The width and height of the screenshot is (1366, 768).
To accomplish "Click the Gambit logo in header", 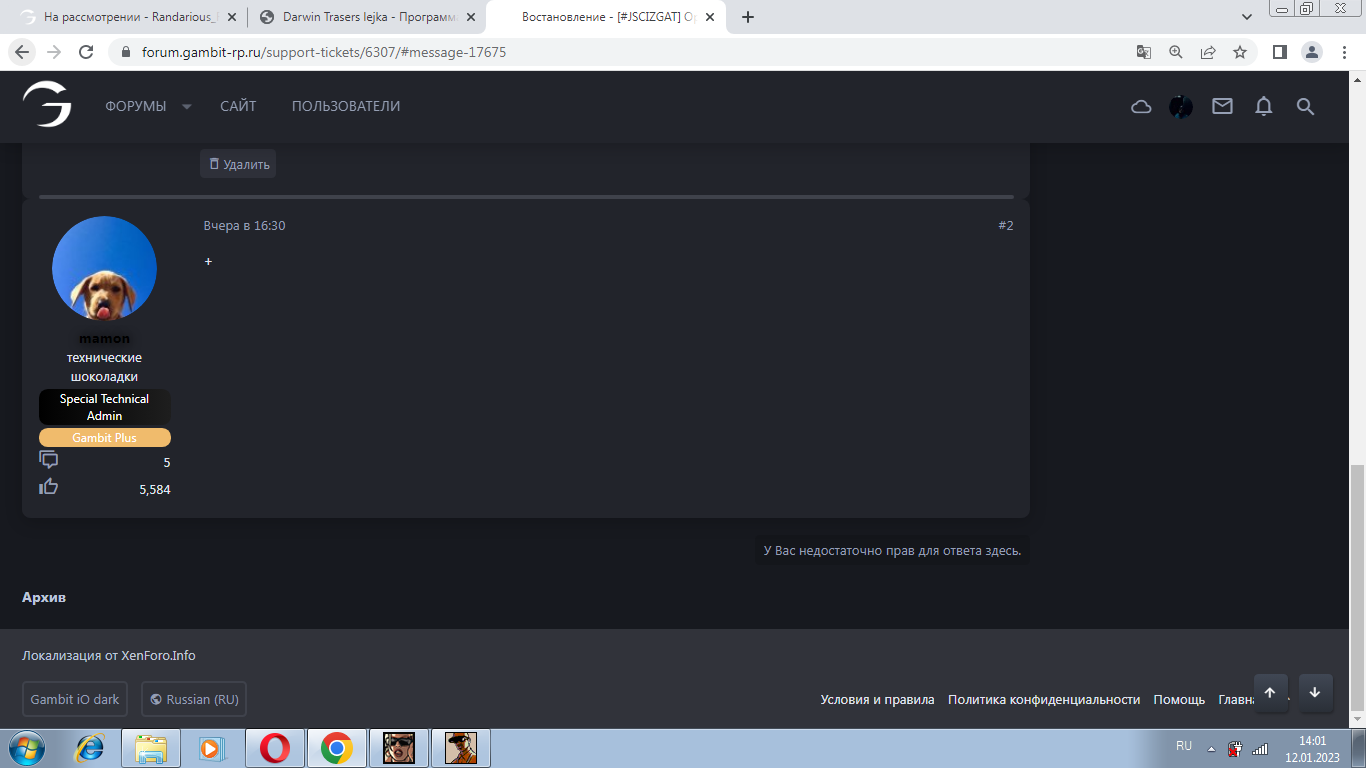I will pos(47,105).
